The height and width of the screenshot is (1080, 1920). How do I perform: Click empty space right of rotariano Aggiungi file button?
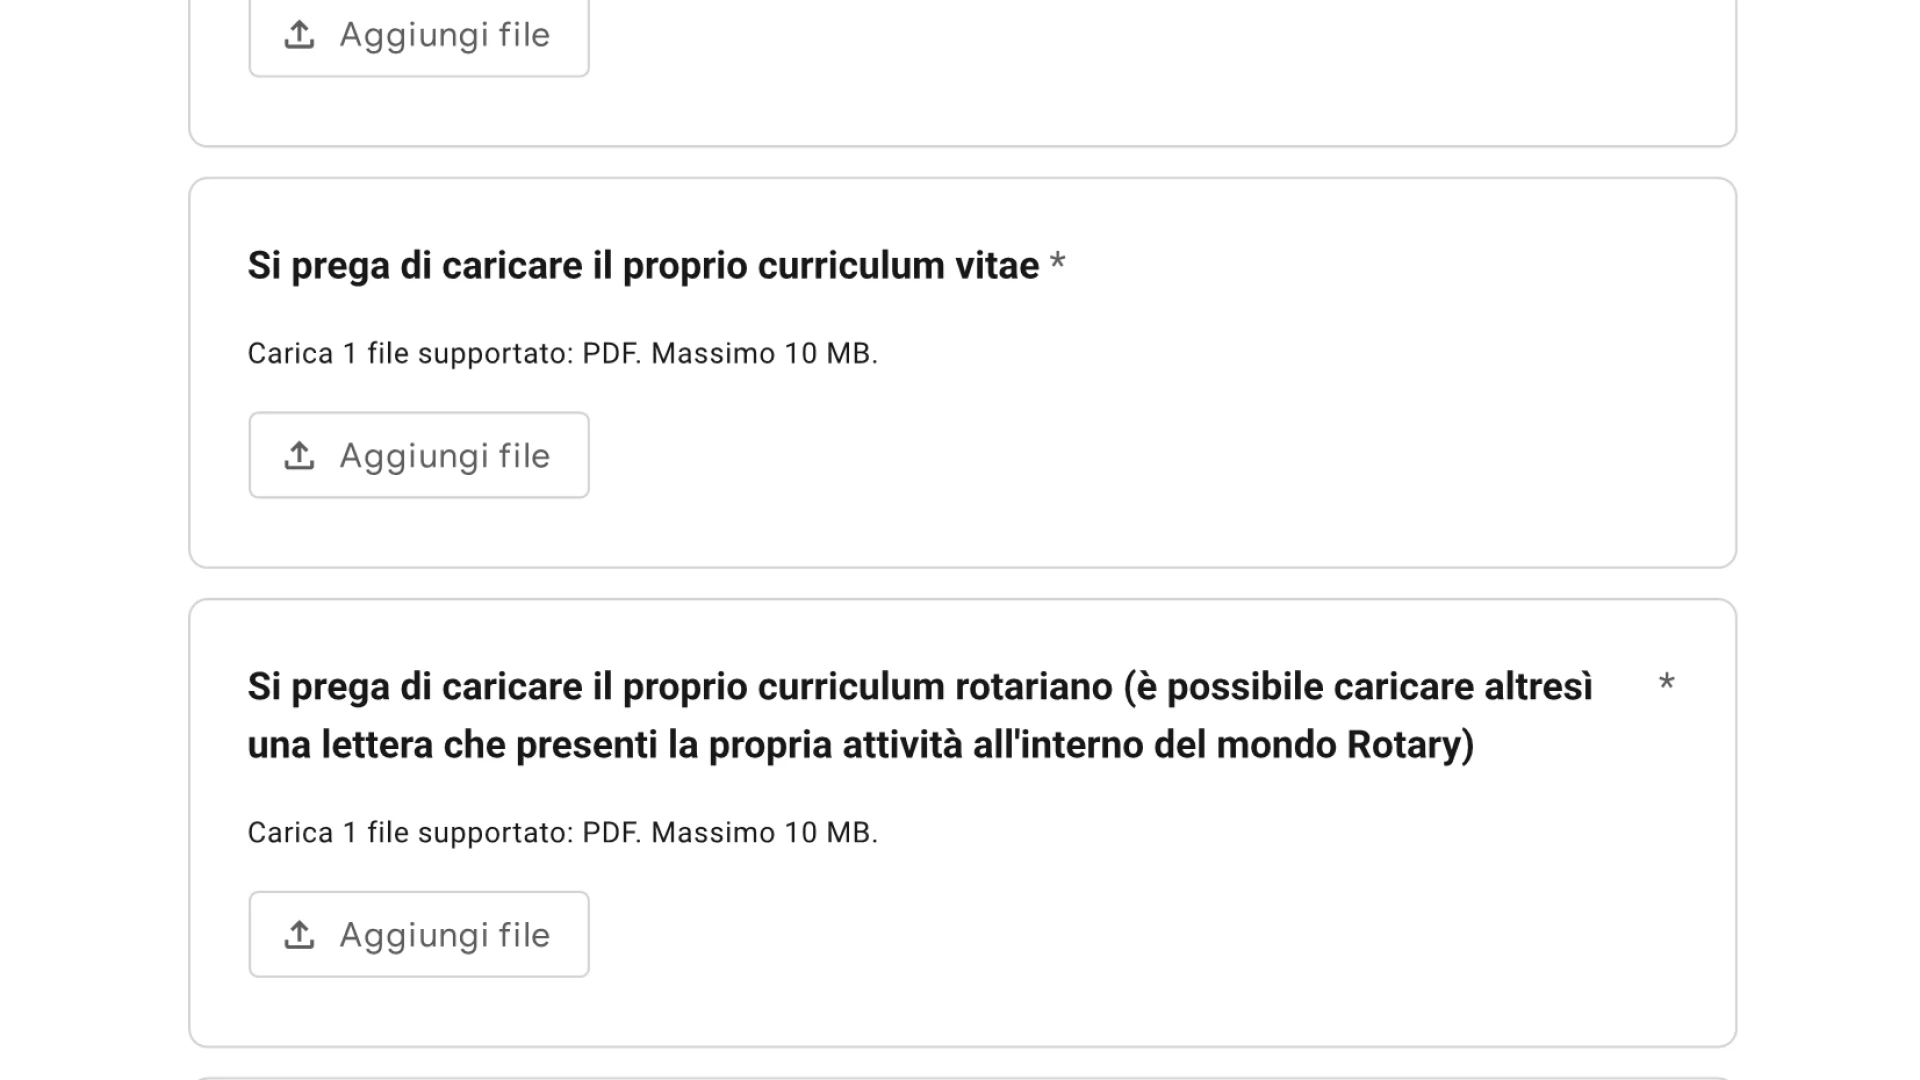(1100, 936)
